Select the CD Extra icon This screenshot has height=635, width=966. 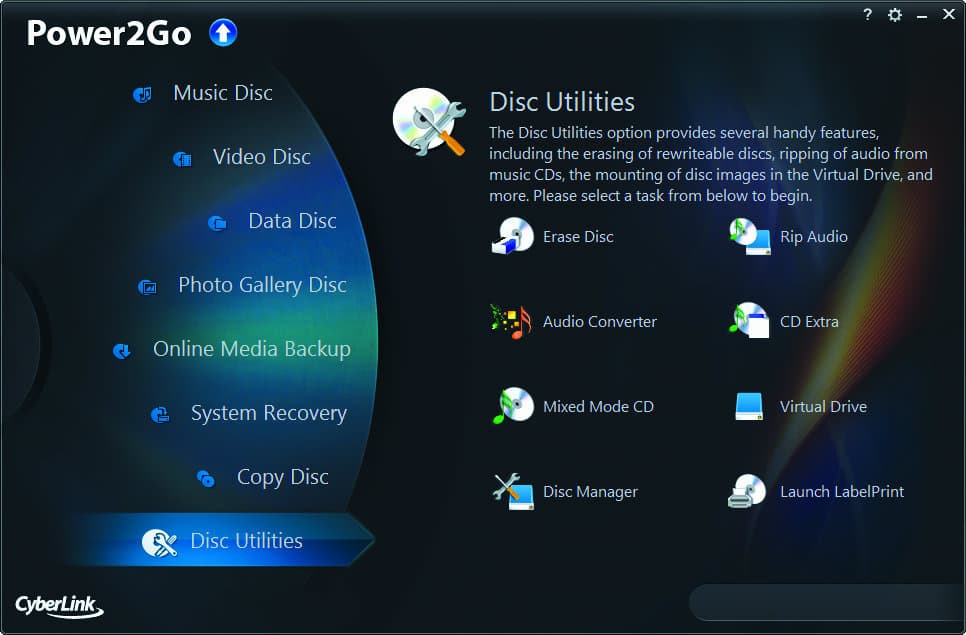[749, 322]
